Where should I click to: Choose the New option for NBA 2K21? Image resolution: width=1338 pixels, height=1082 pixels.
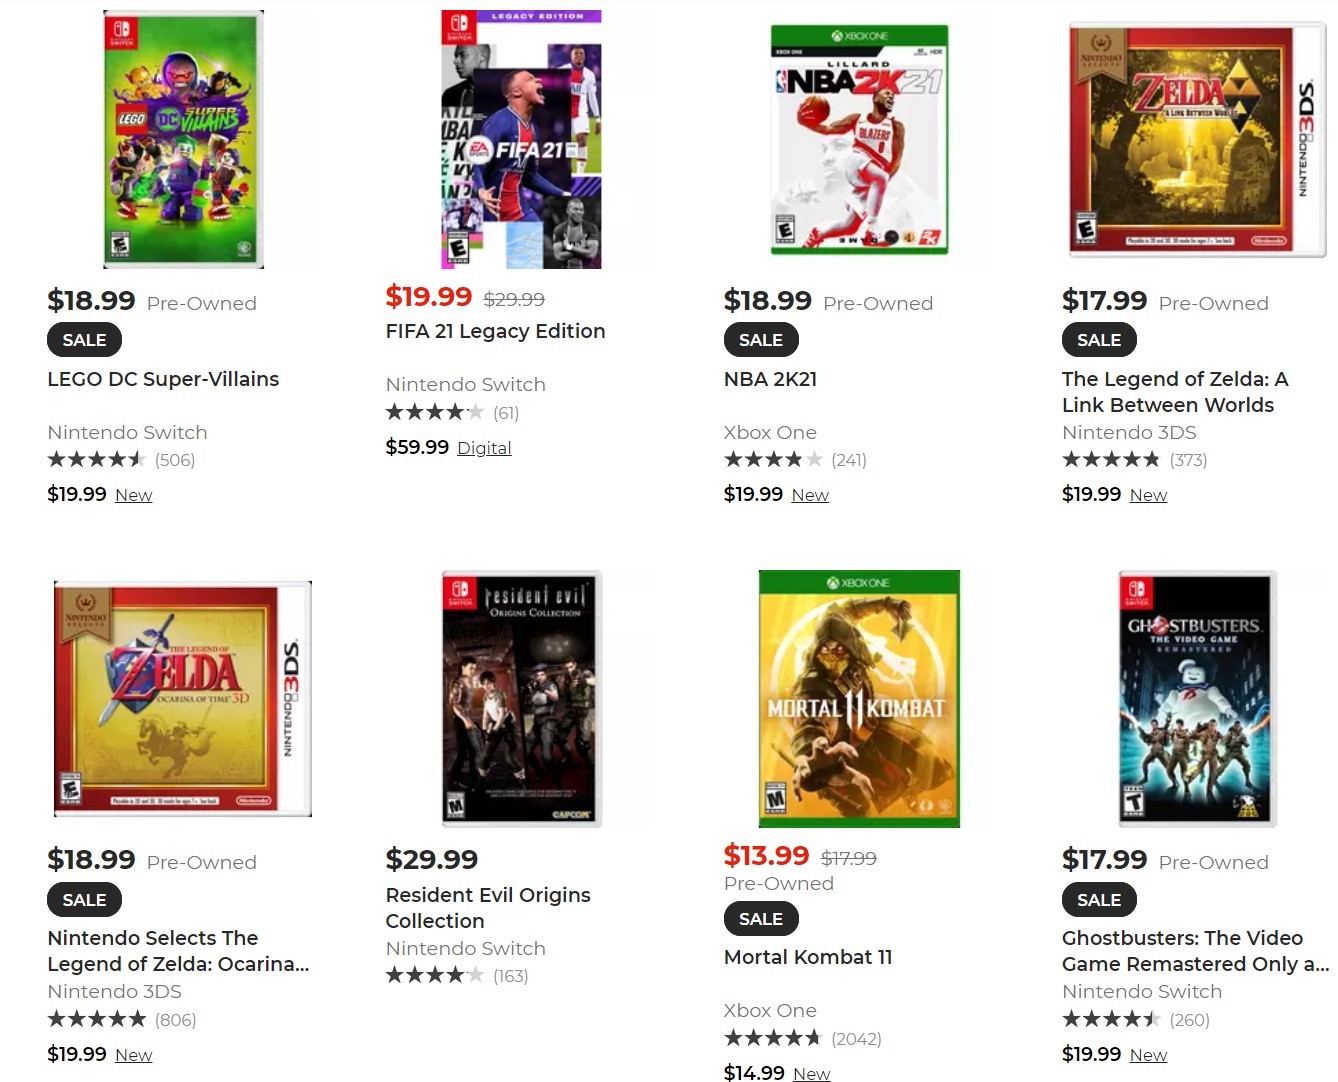(810, 495)
